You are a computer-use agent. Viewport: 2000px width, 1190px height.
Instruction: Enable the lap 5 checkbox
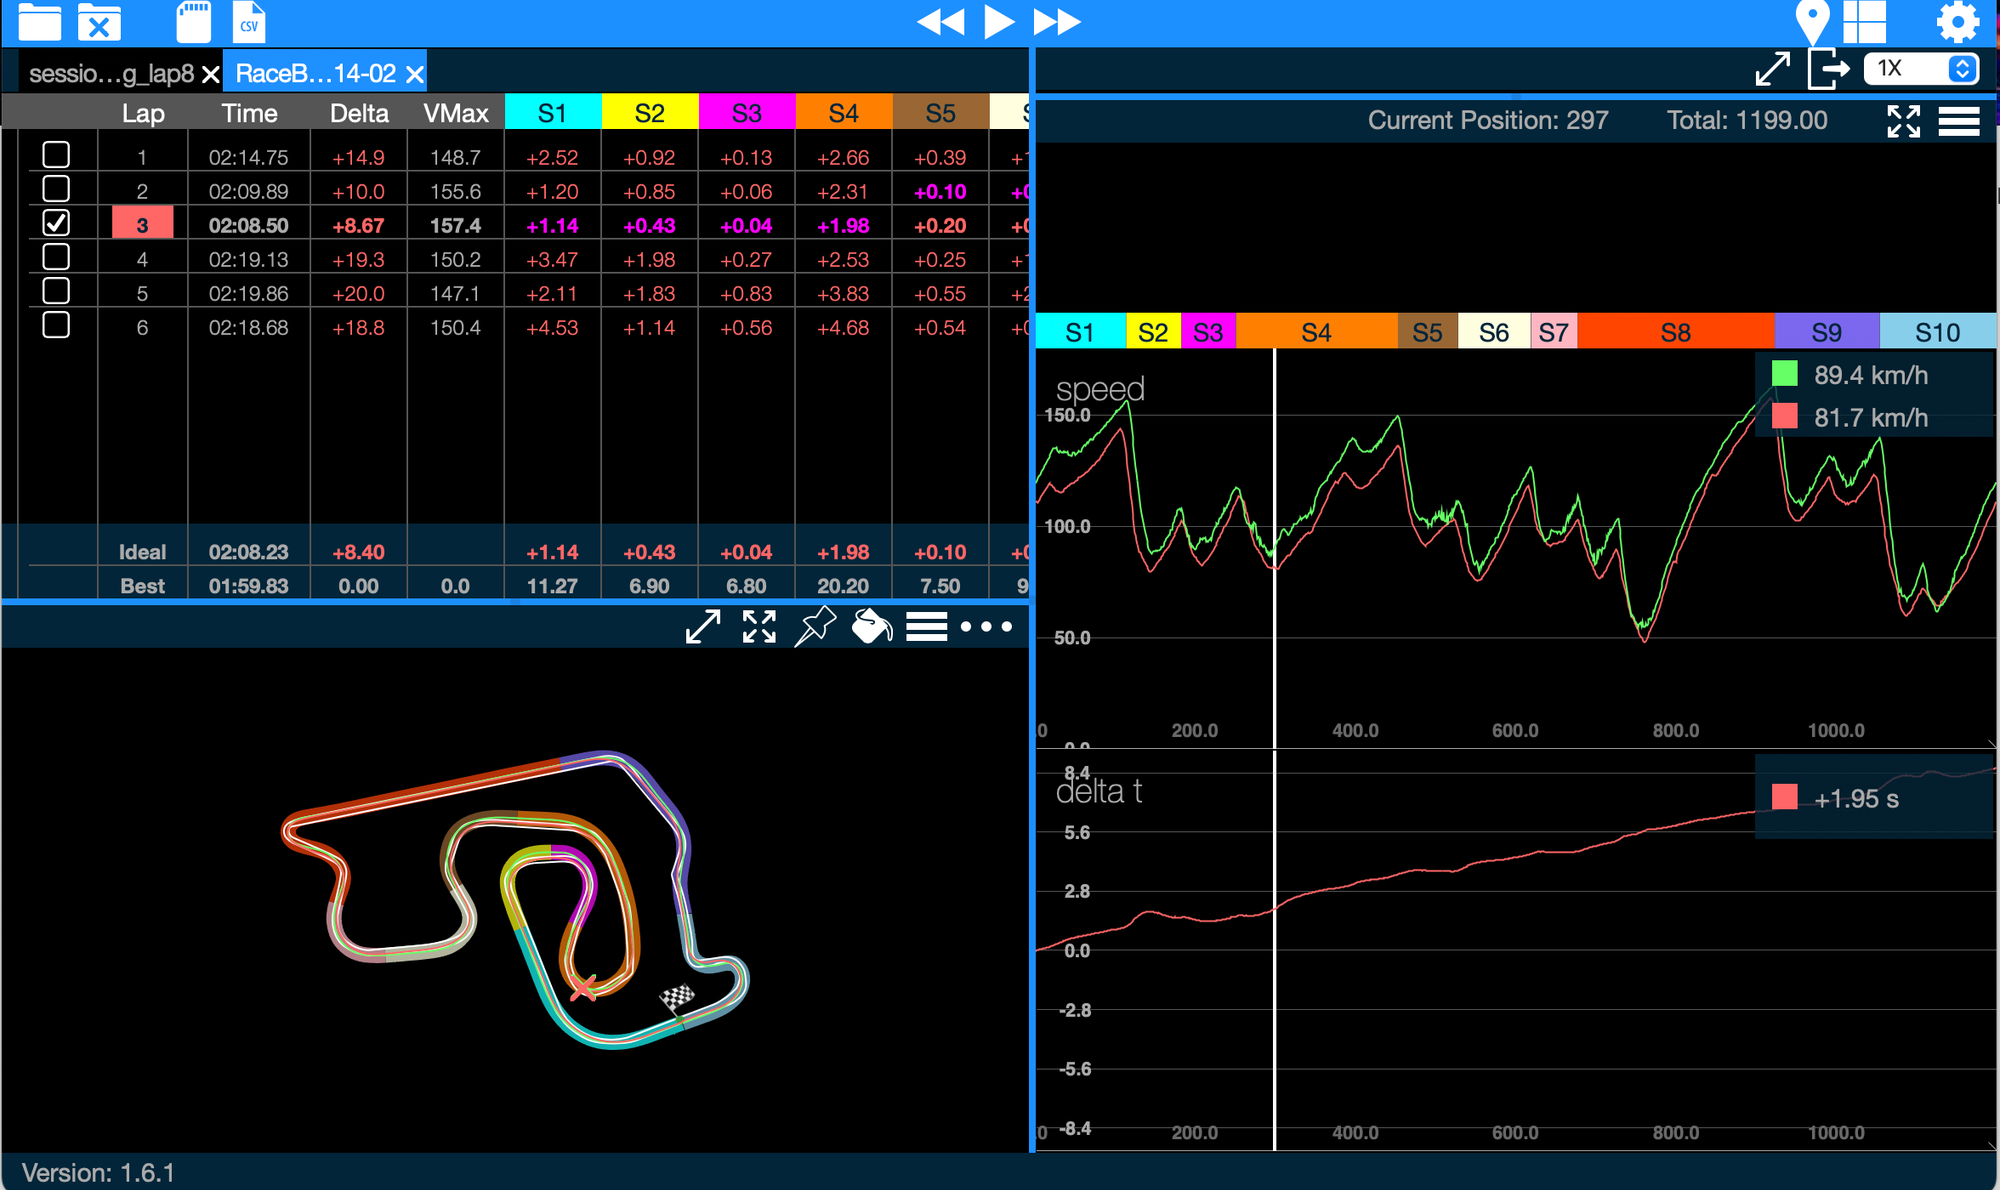coord(56,291)
